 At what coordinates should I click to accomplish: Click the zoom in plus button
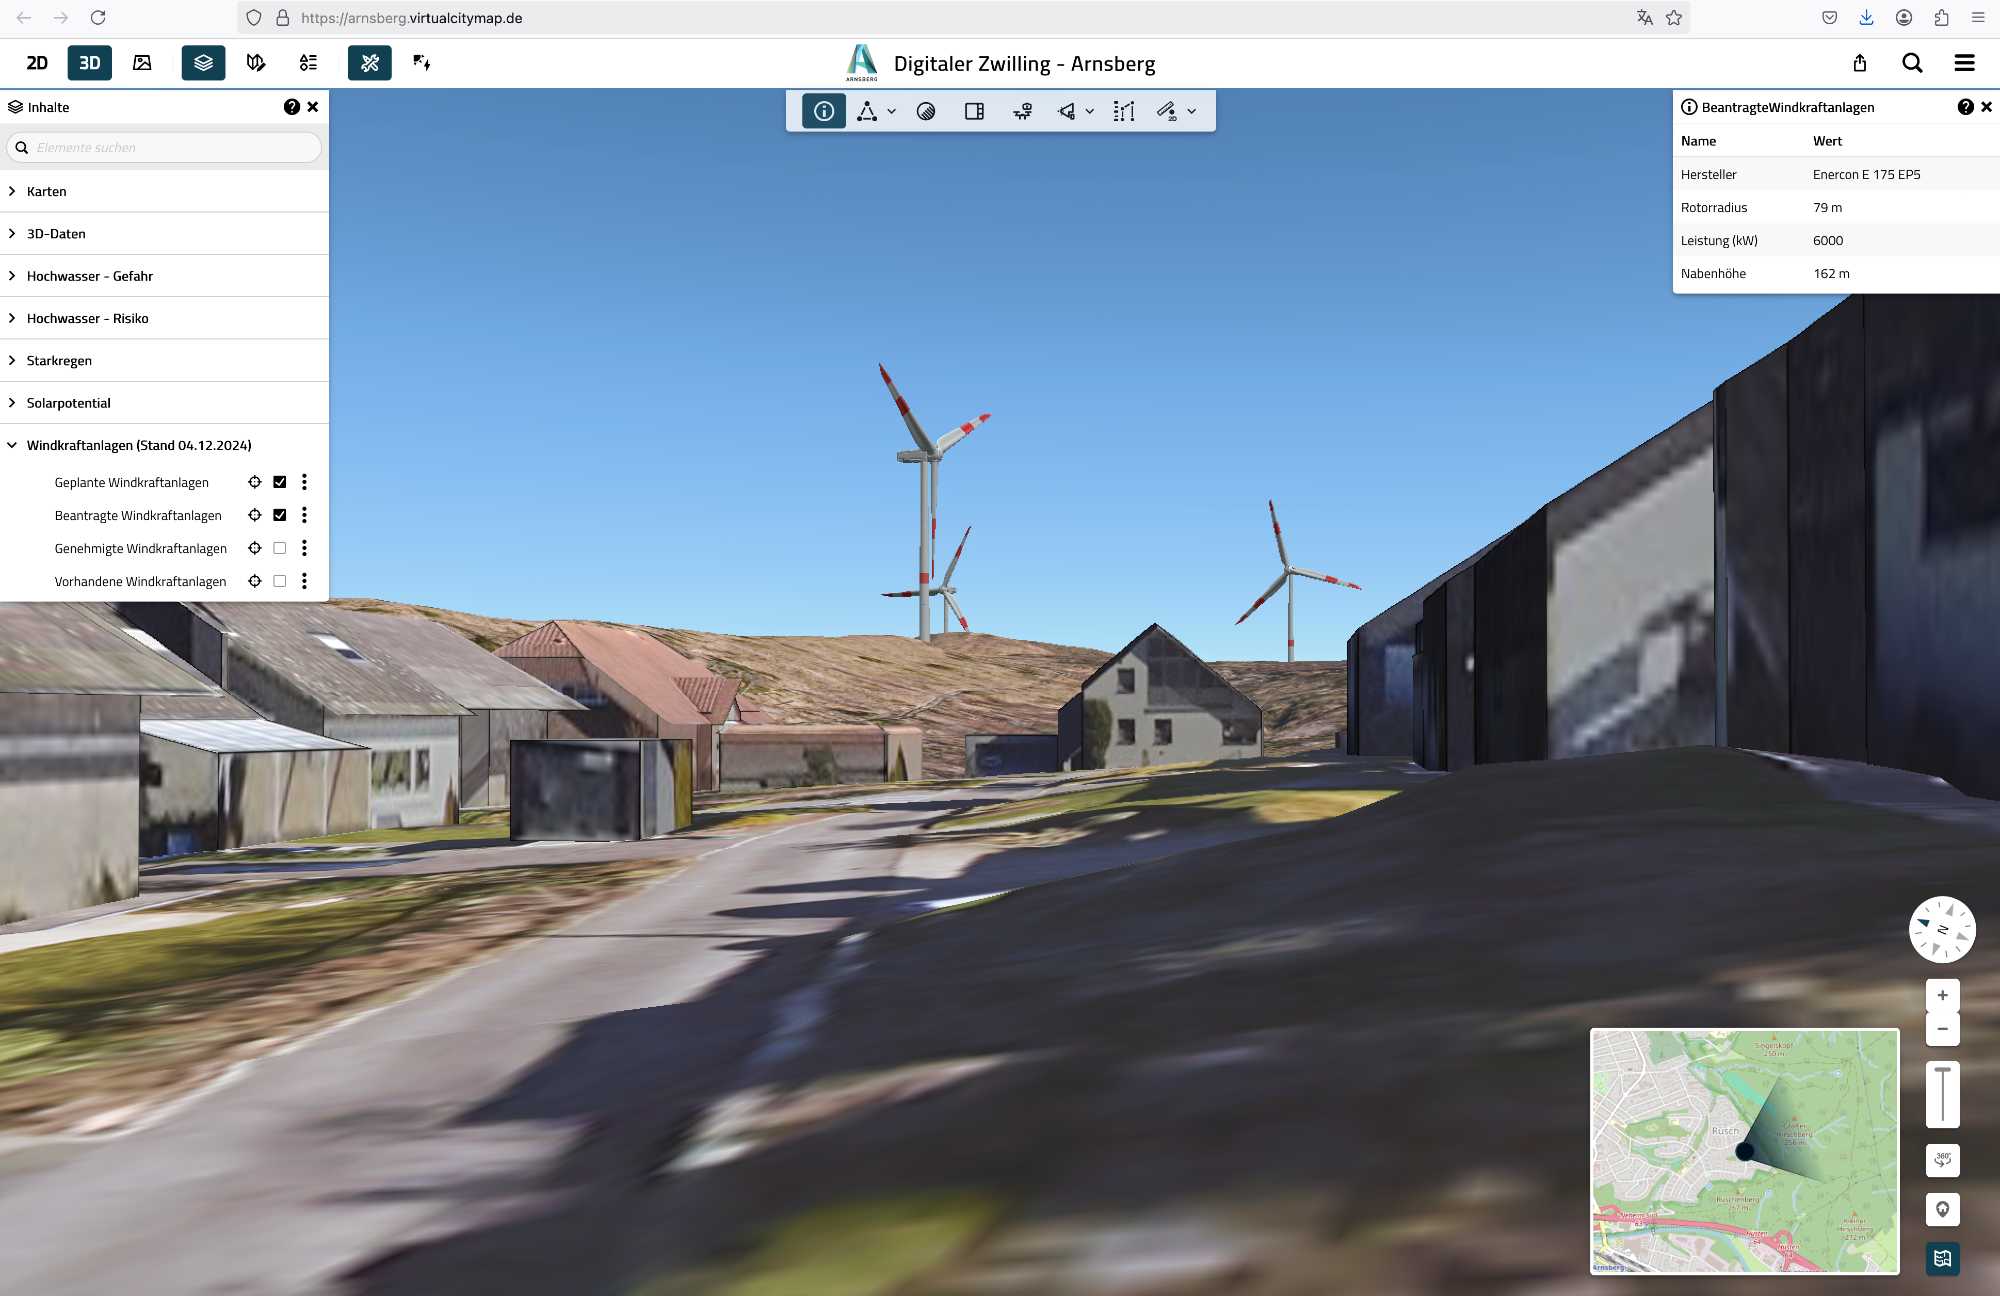click(x=1942, y=995)
